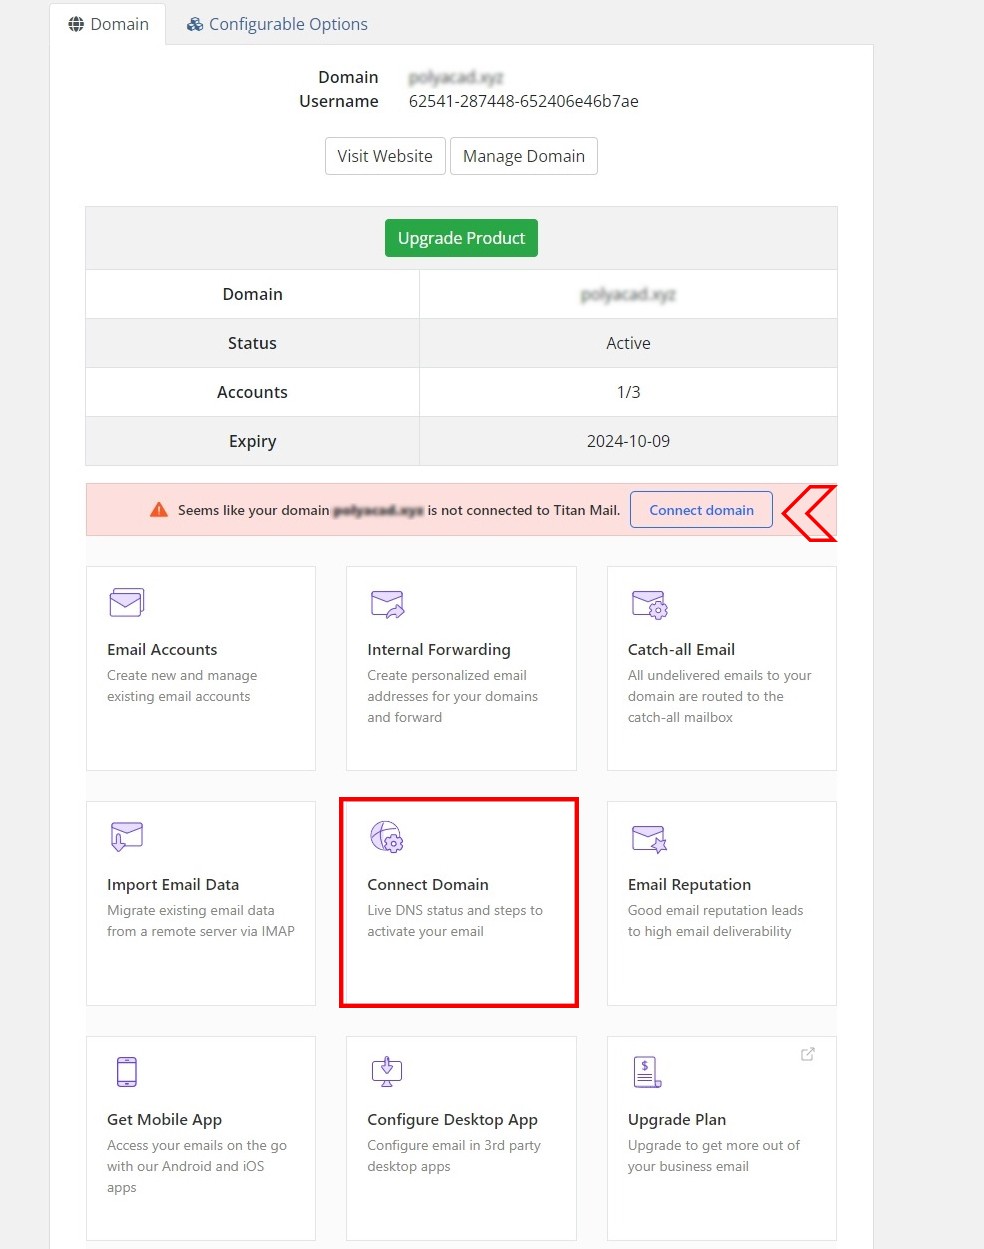
Task: Select the Import Email Data icon
Action: [x=126, y=837]
